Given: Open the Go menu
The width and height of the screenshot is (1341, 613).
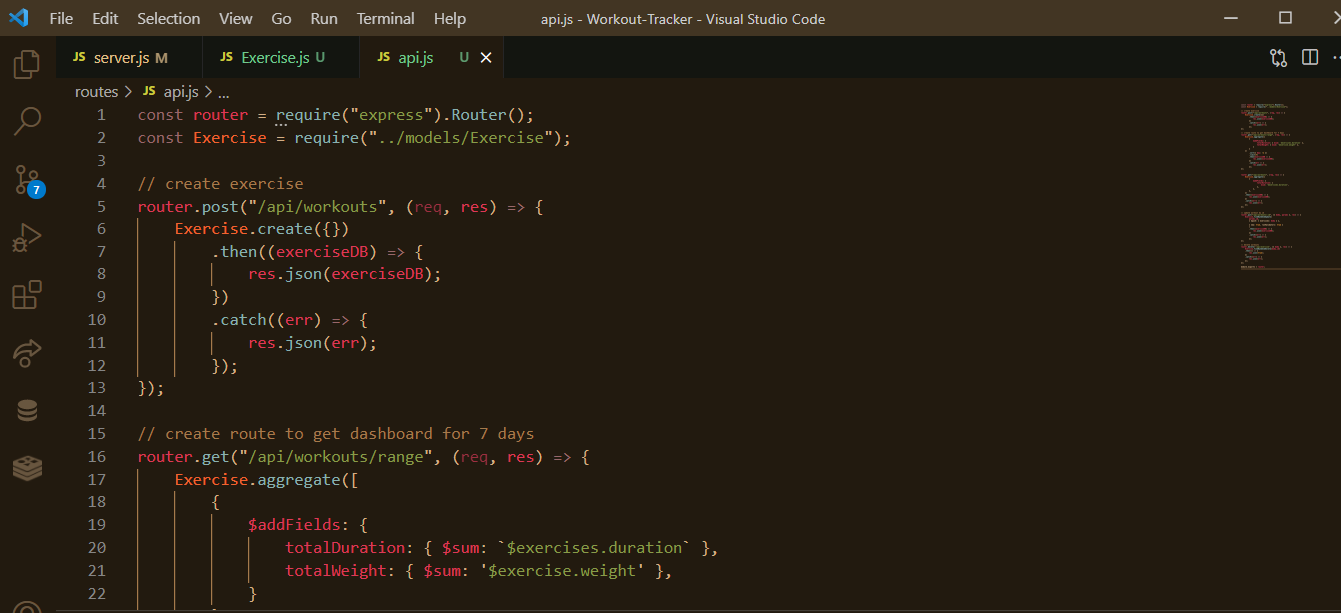Looking at the screenshot, I should pos(282,18).
